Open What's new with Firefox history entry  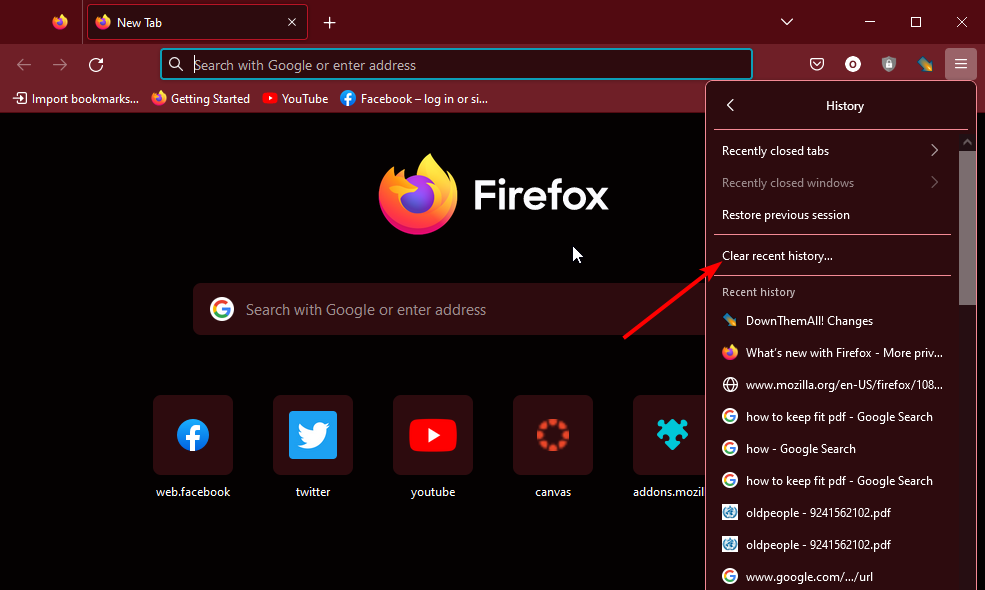(x=832, y=352)
